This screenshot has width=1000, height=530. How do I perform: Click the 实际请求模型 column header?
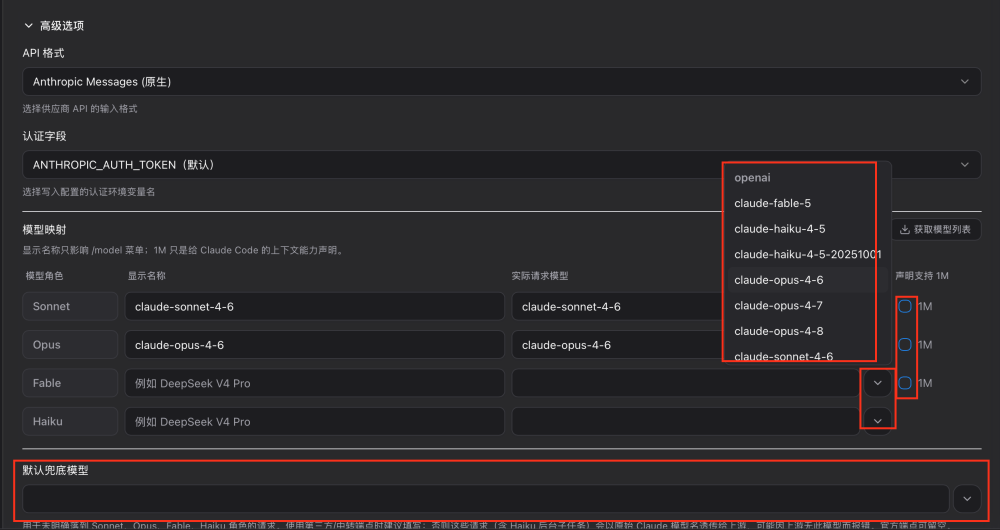(x=540, y=276)
